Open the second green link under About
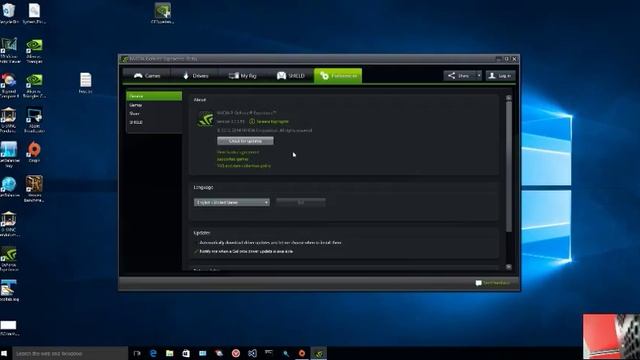640x360 pixels. point(232,159)
